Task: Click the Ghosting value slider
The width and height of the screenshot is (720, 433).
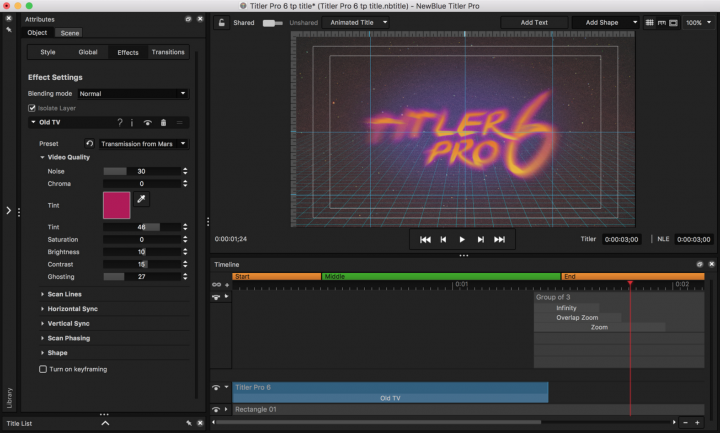Action: click(142, 276)
